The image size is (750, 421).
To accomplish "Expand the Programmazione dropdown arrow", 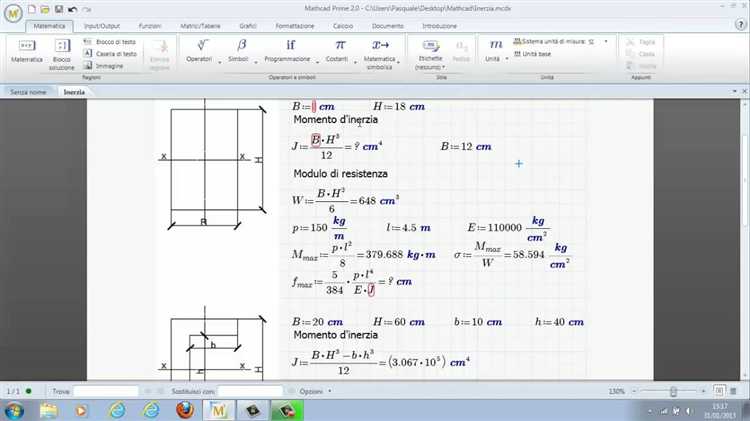I will coord(318,62).
